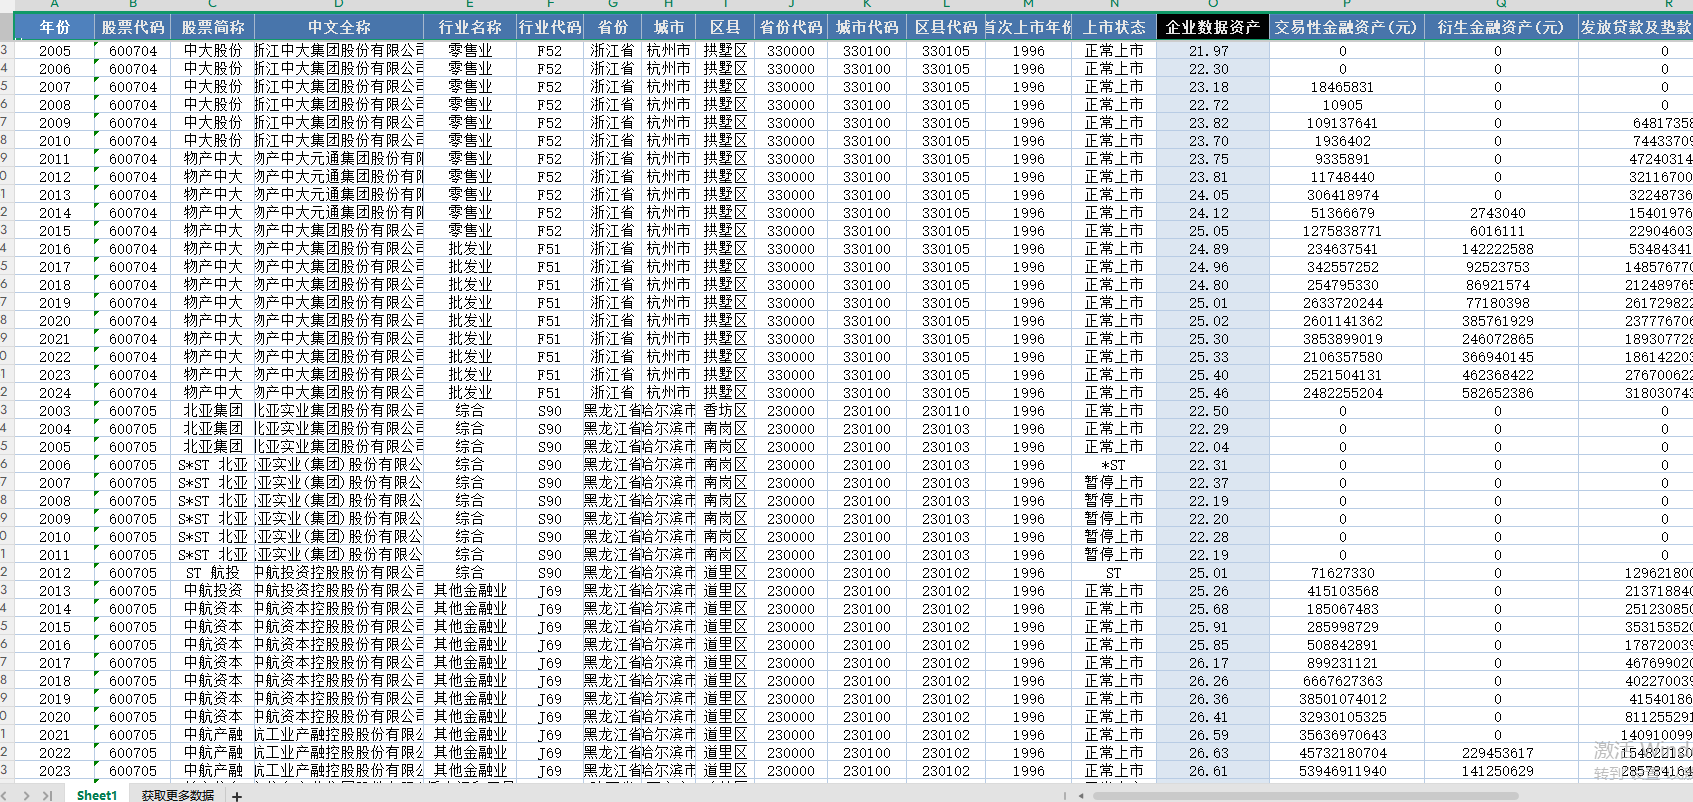Screen dimensions: 1693x802
Task: Select the highlighted 企业数据资产 header cell
Action: [x=1212, y=27]
